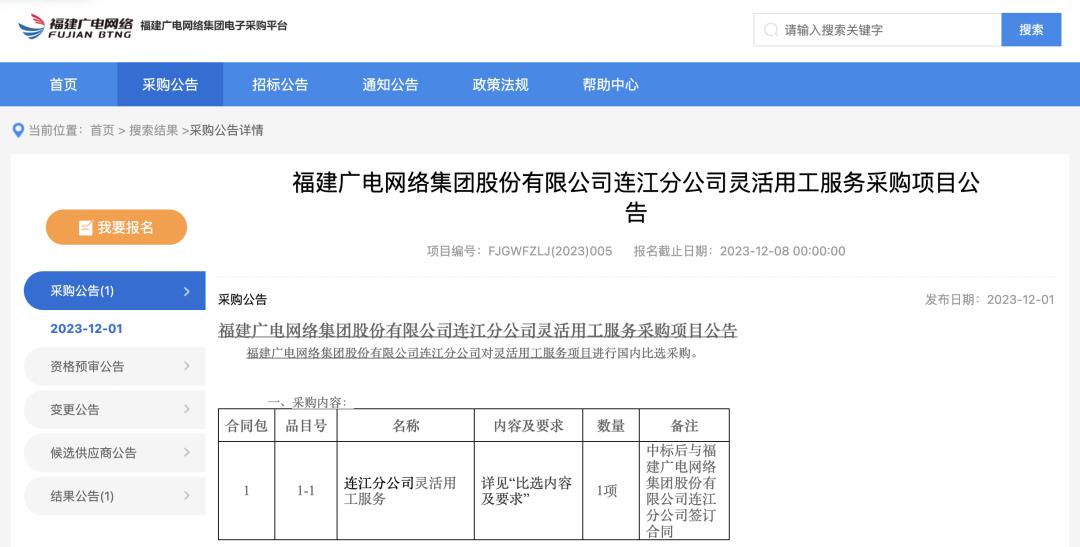Click the 1项 quantity cell
The image size is (1080, 547).
point(611,491)
